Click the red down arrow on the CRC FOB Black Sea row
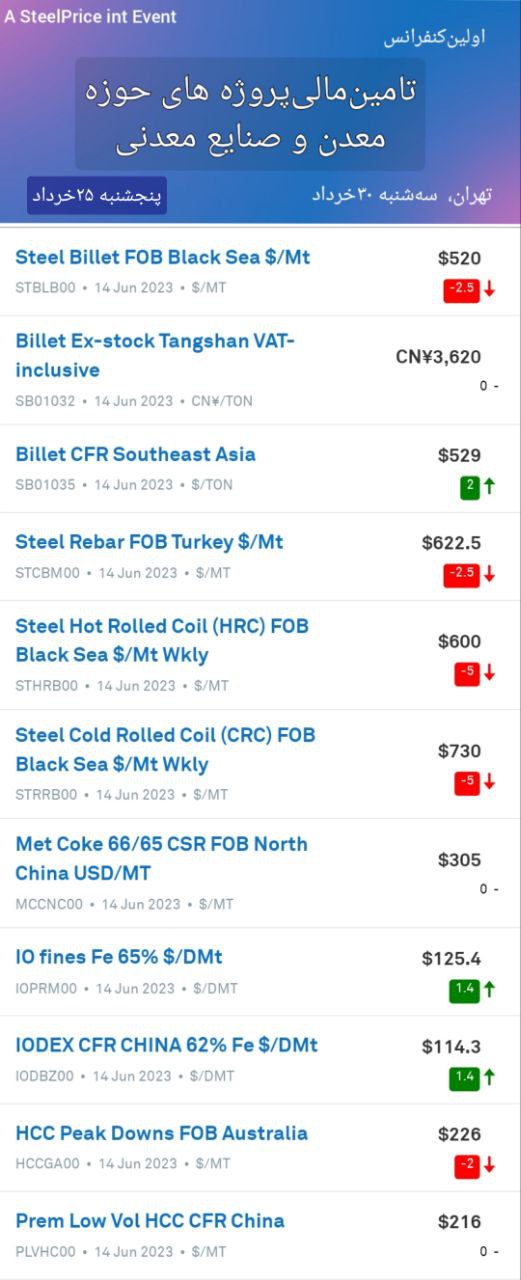Viewport: 521px width, 1280px height. click(490, 782)
